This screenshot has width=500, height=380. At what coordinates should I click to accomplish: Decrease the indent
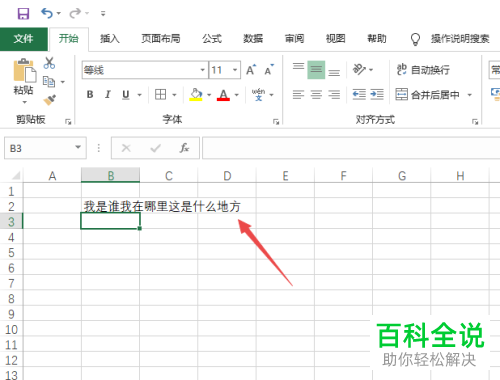coord(359,95)
